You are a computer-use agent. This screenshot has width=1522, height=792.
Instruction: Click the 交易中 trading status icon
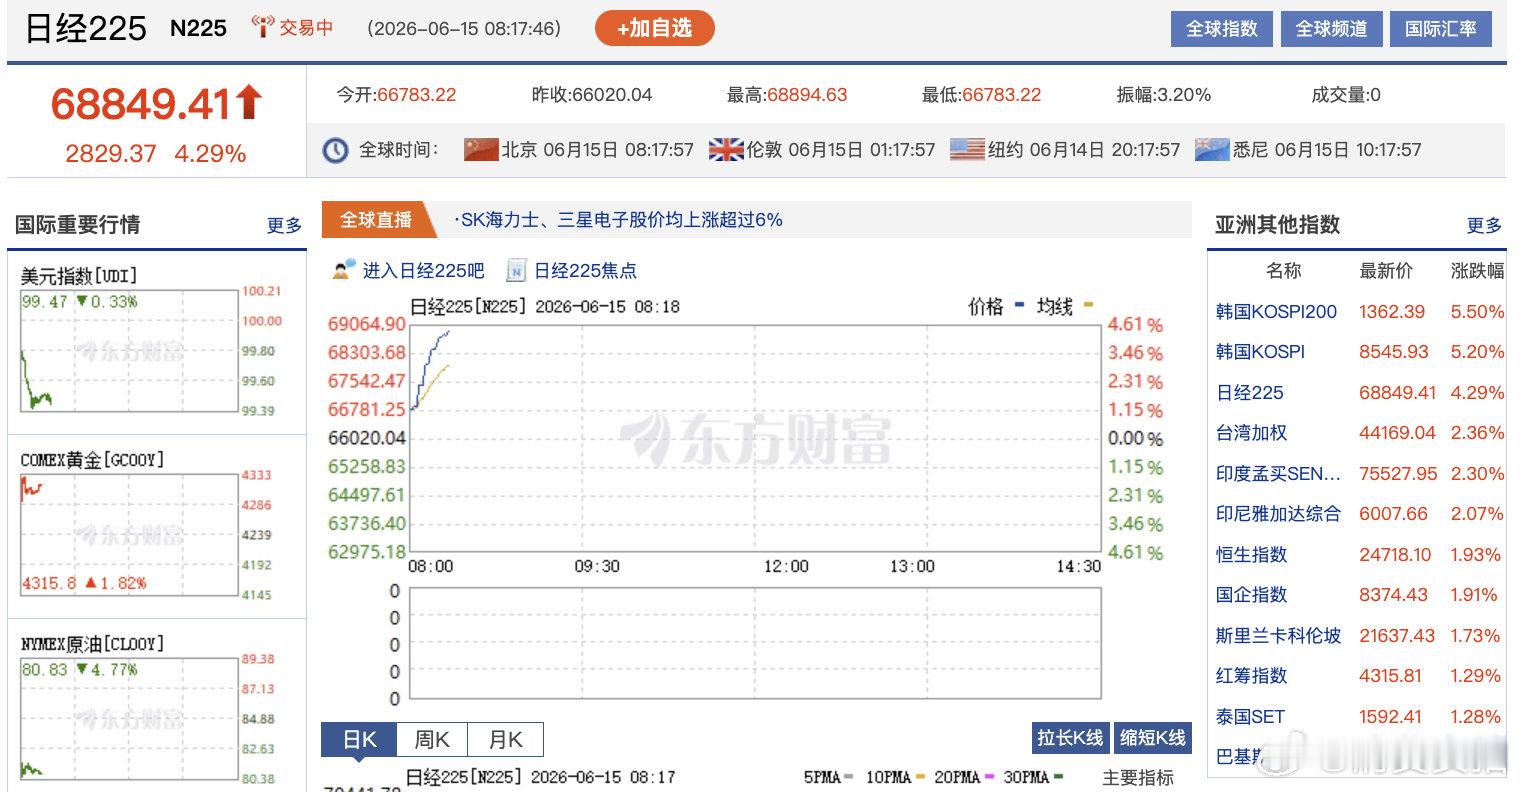coord(262,28)
